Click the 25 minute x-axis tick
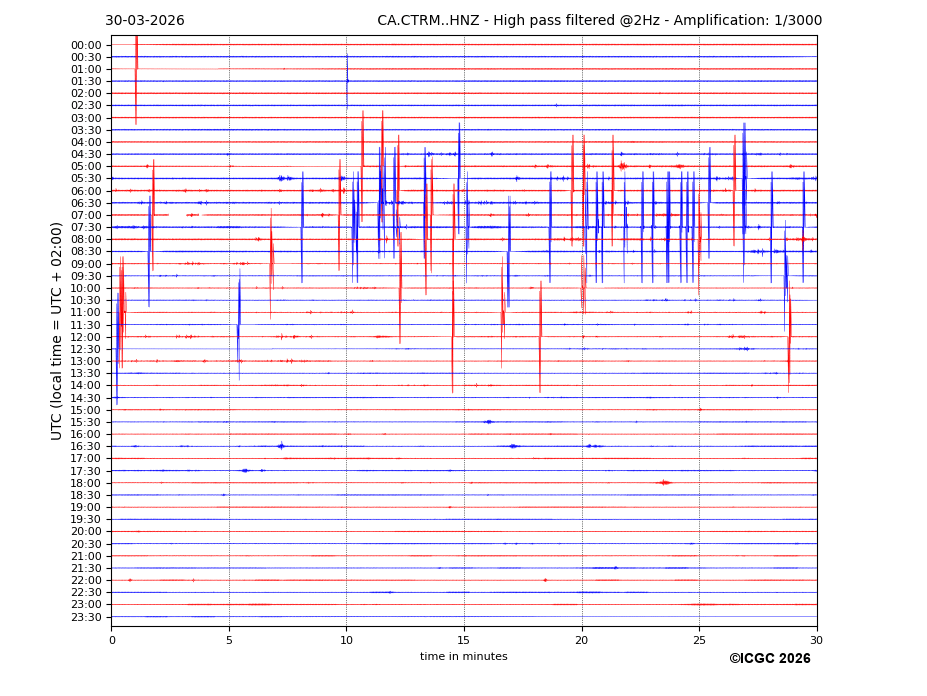Screen dimensions: 927x696 (x=699, y=640)
